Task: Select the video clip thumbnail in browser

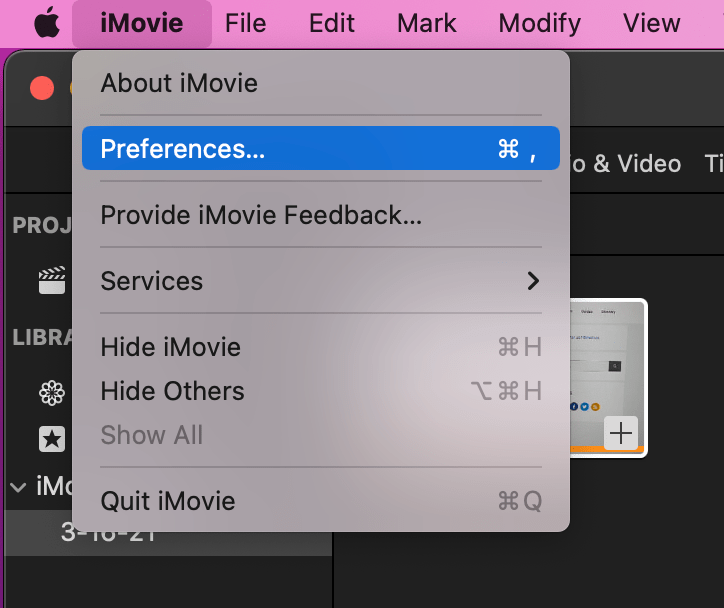Action: click(x=608, y=378)
